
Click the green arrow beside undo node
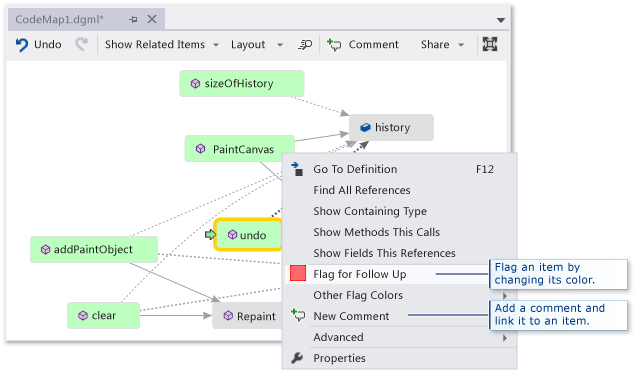pos(210,234)
